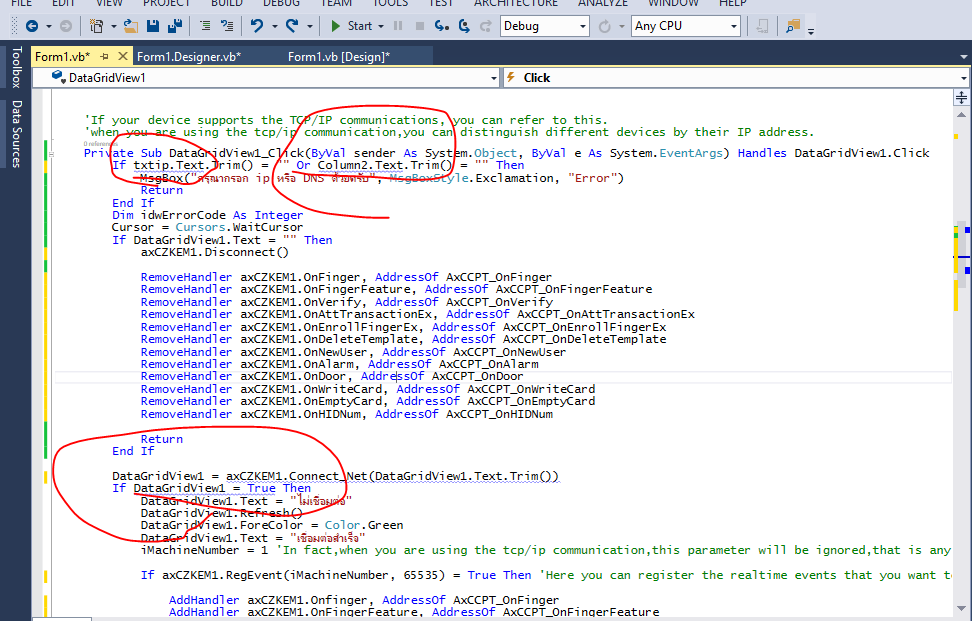Pin the Form1.vb tab
Image resolution: width=972 pixels, height=621 pixels.
(105, 57)
